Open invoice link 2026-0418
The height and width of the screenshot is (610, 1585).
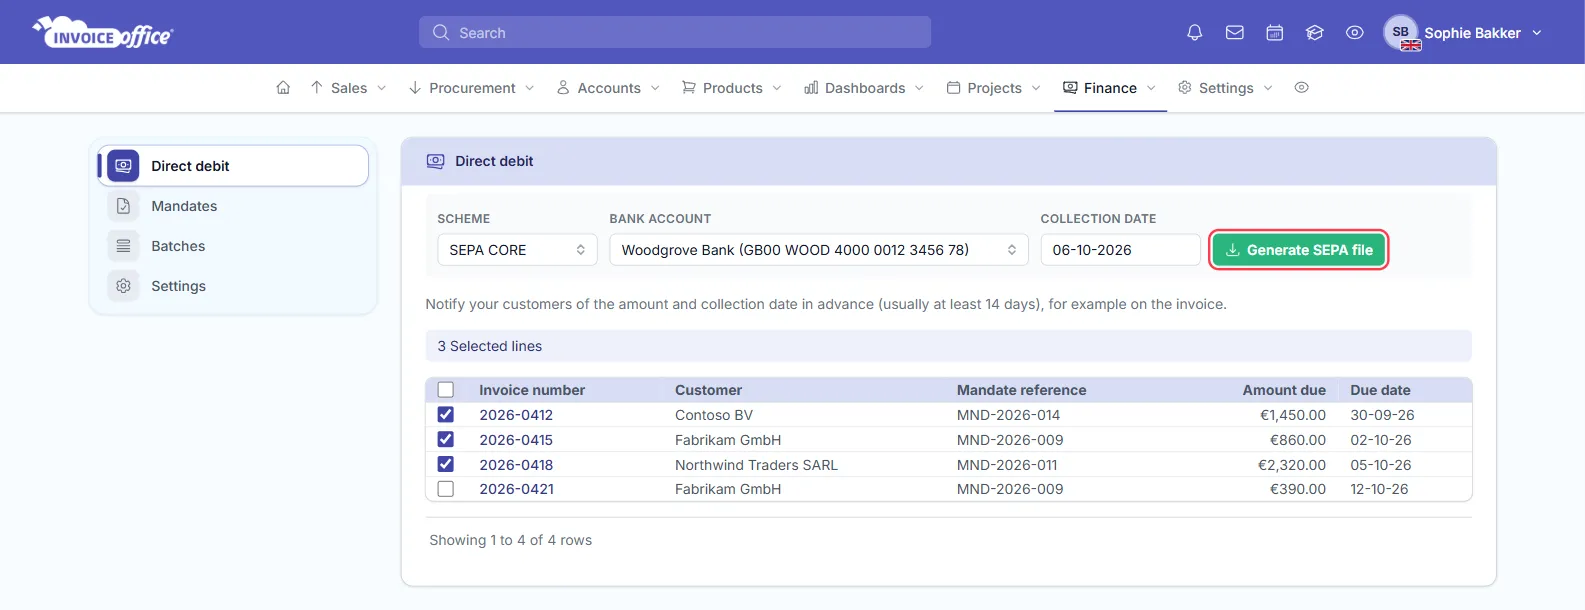(x=516, y=465)
